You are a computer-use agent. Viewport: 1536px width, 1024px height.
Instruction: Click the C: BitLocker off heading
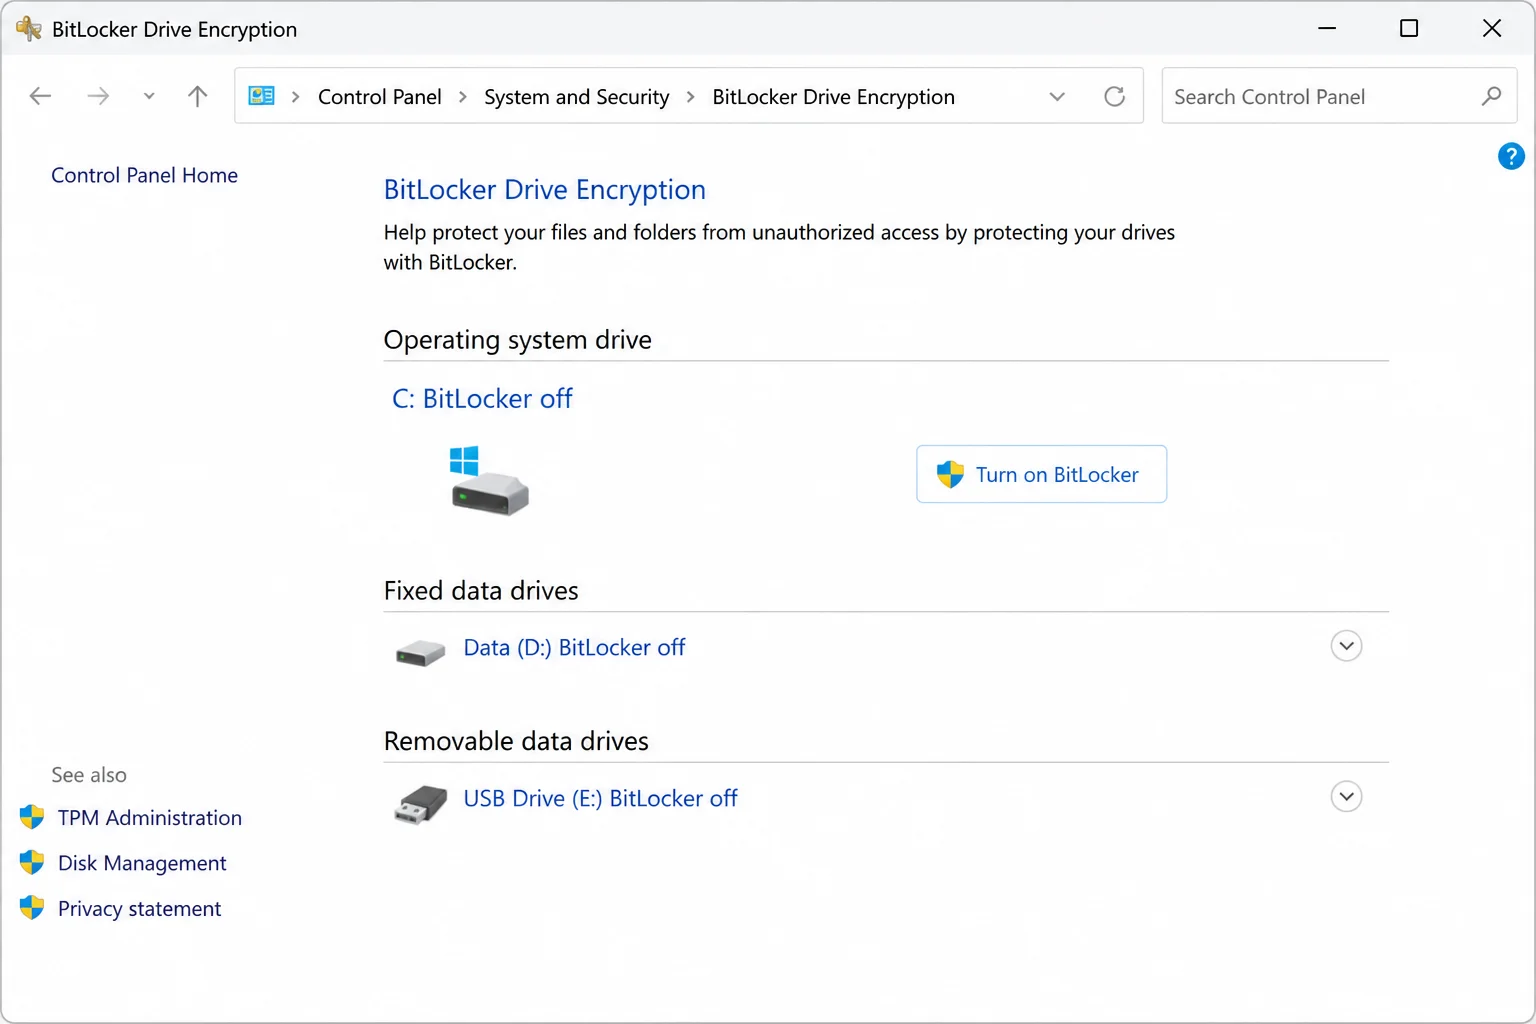[482, 398]
